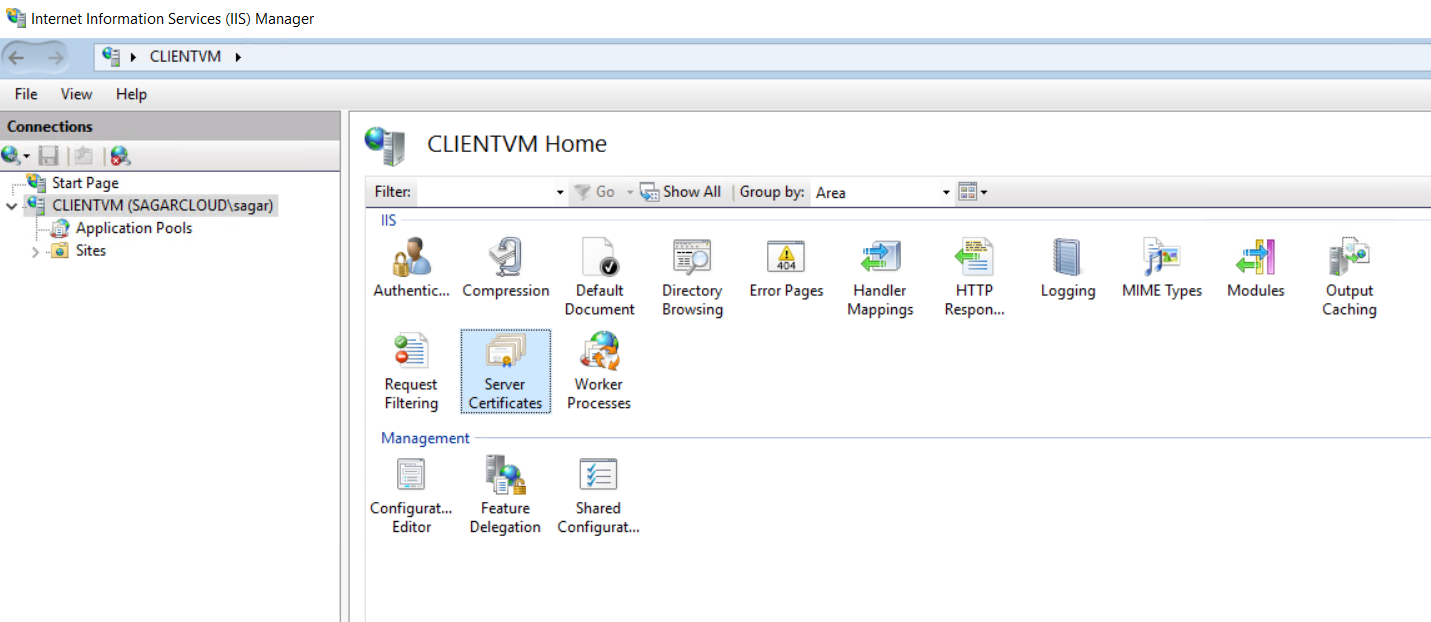
Task: Open the Create New Connection dropdown arrow
Action: pos(26,157)
